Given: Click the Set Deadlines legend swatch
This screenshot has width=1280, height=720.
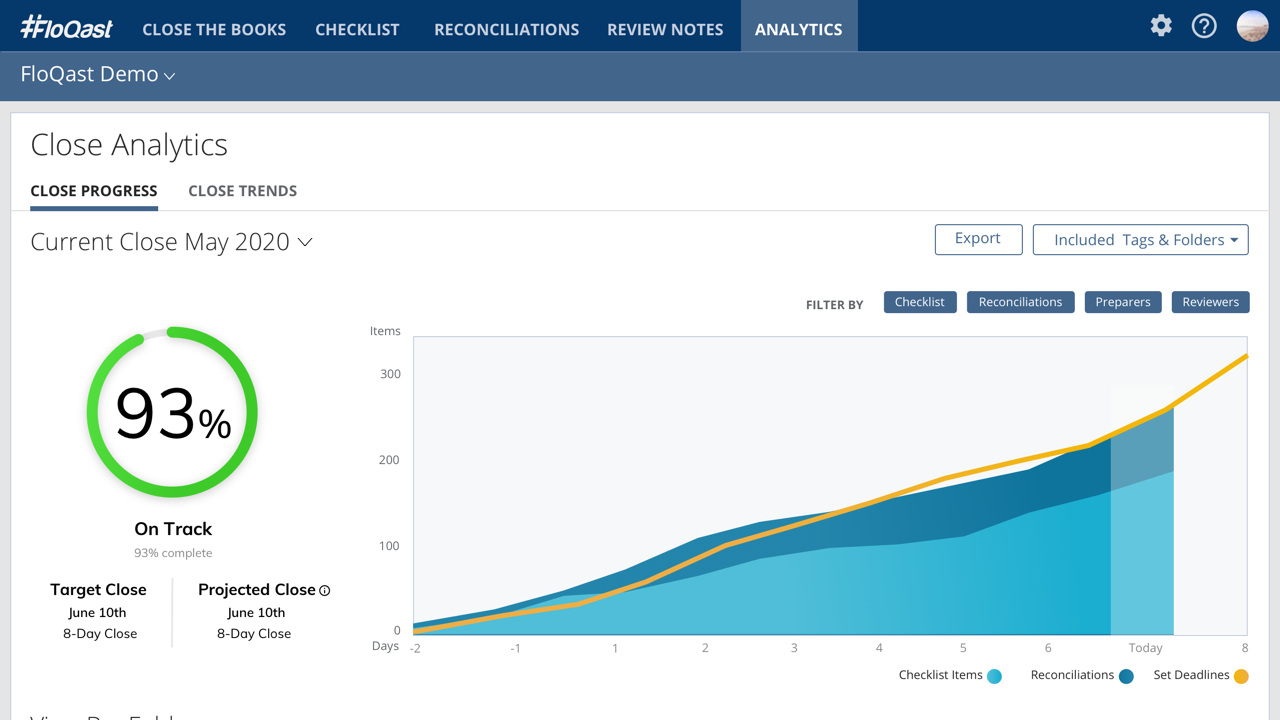Looking at the screenshot, I should (x=1241, y=677).
